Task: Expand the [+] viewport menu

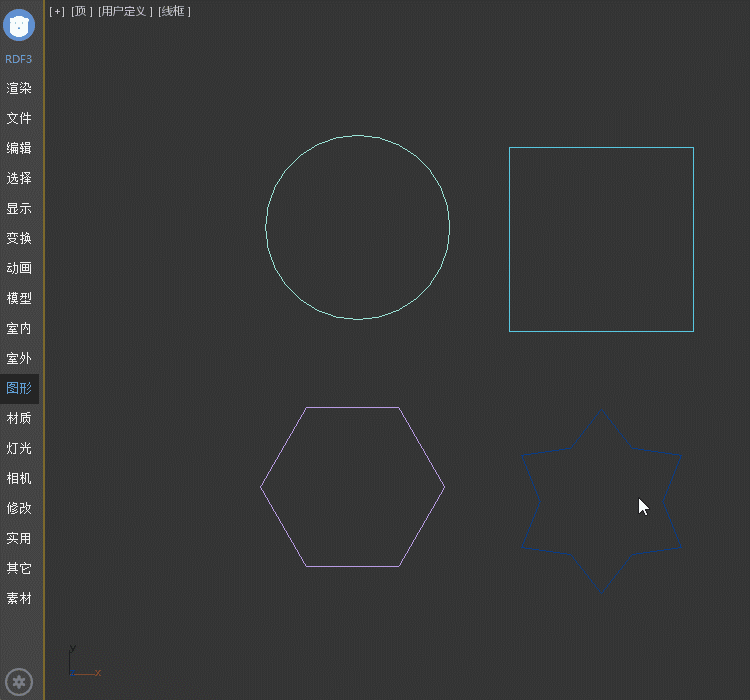Action: point(56,11)
